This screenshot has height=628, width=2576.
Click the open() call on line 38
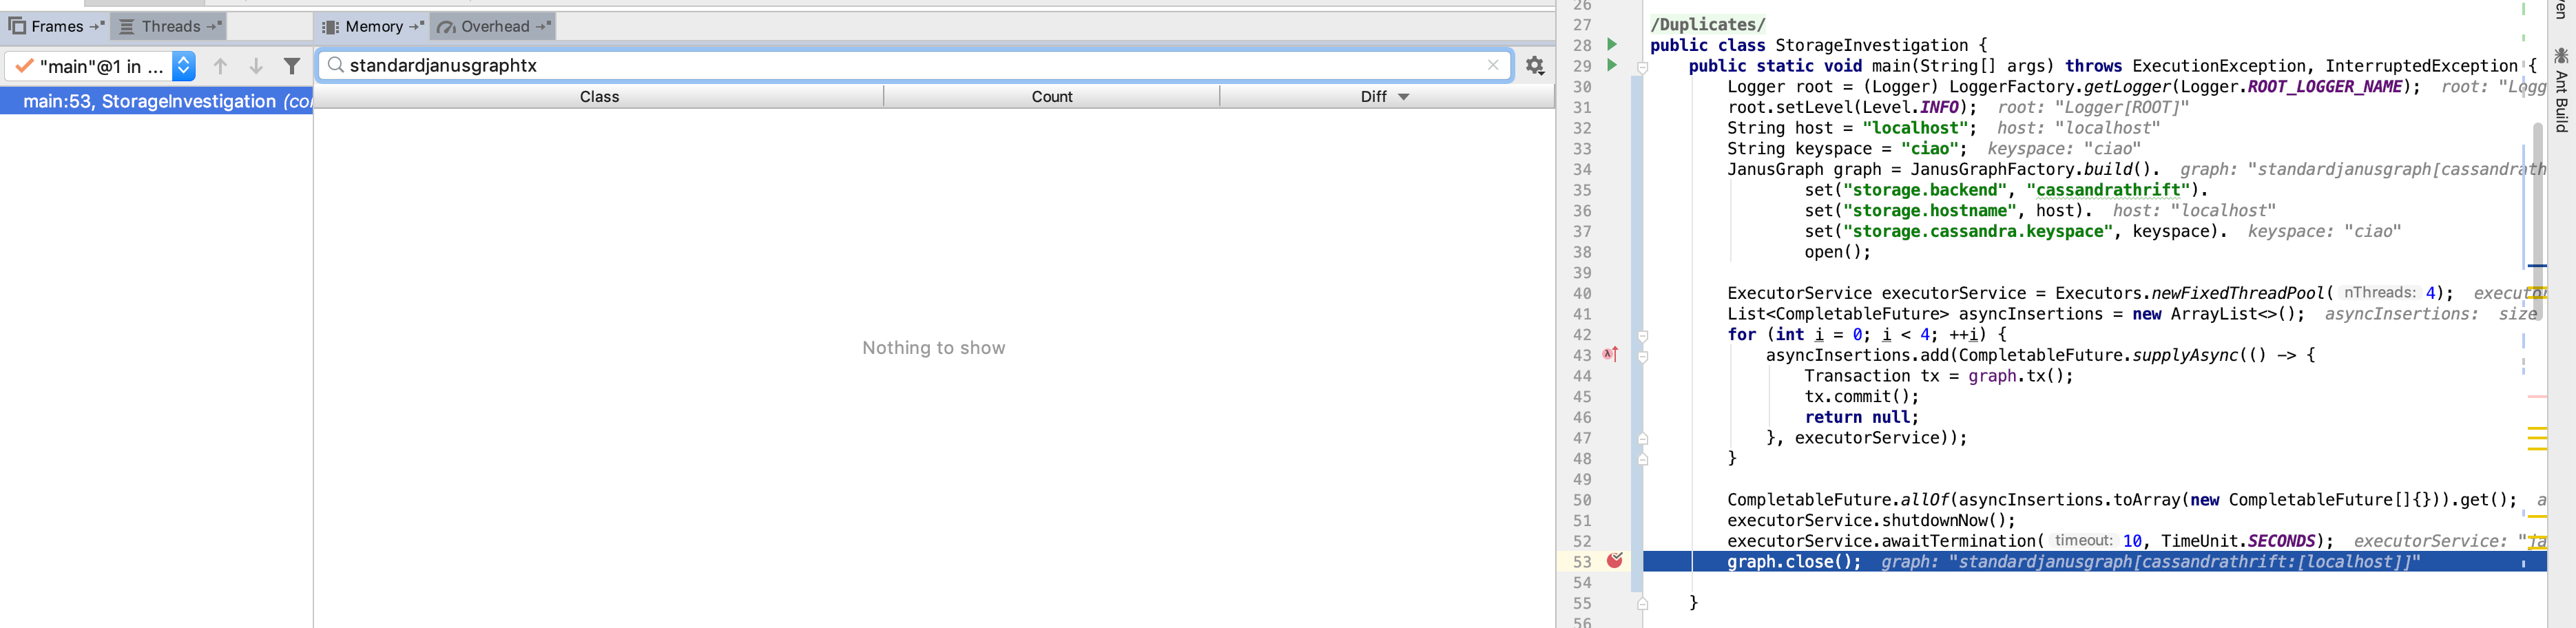point(1837,252)
